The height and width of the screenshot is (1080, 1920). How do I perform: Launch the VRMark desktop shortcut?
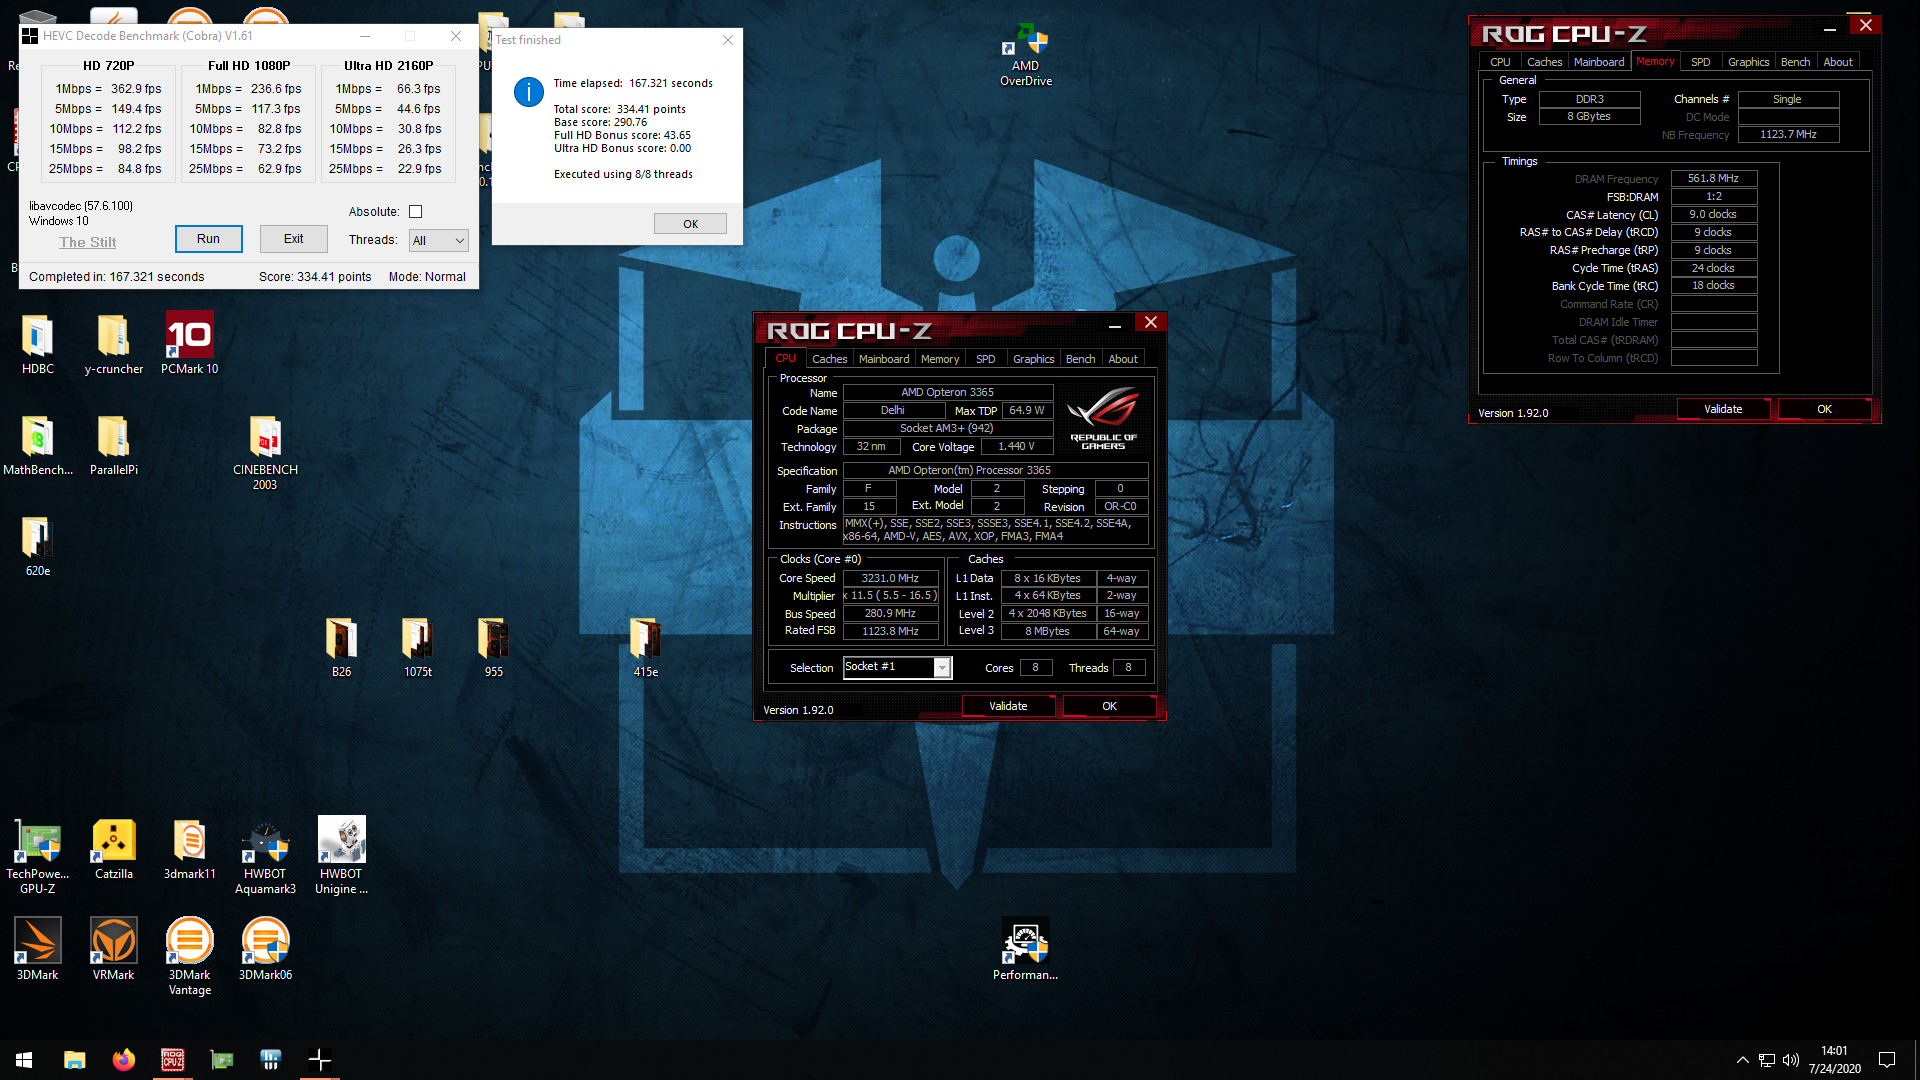(x=113, y=950)
